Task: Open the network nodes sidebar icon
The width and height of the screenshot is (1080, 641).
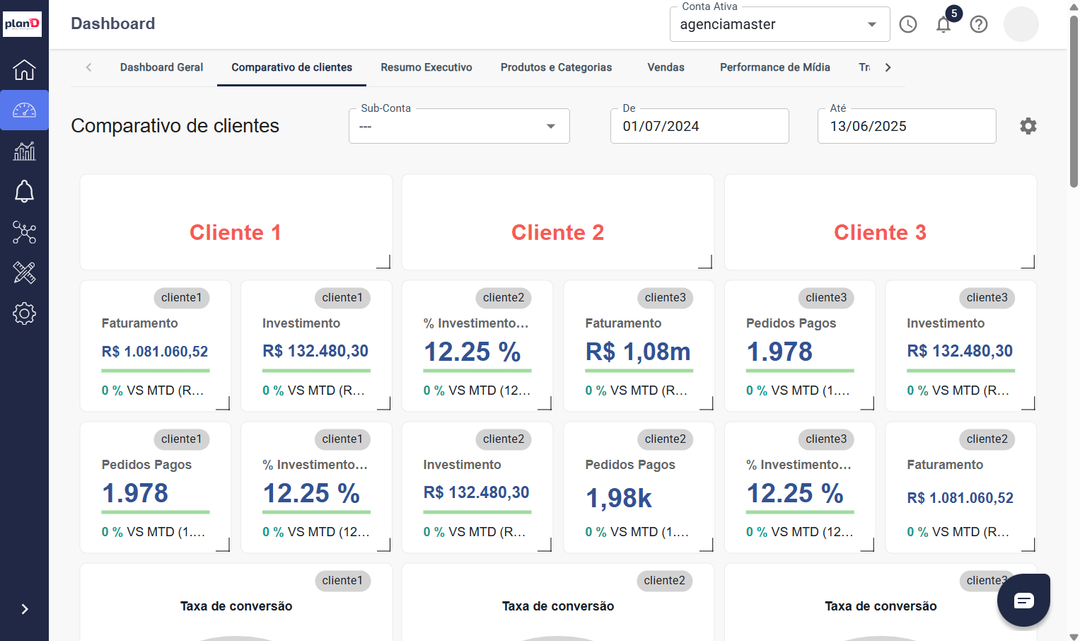Action: (x=24, y=233)
